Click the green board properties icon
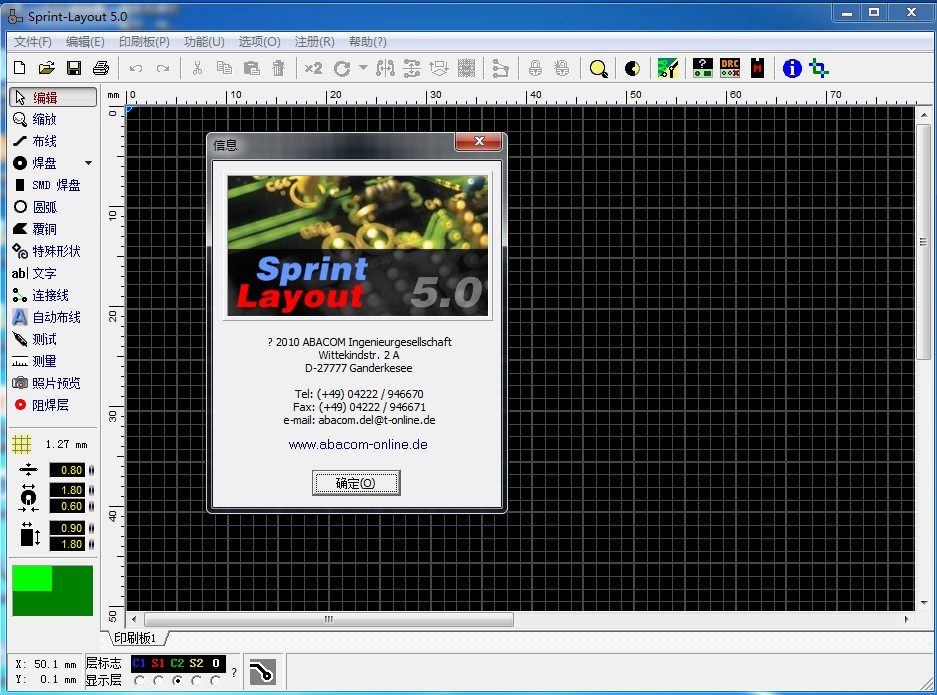Screen dimensions: 937x695 click(667, 68)
